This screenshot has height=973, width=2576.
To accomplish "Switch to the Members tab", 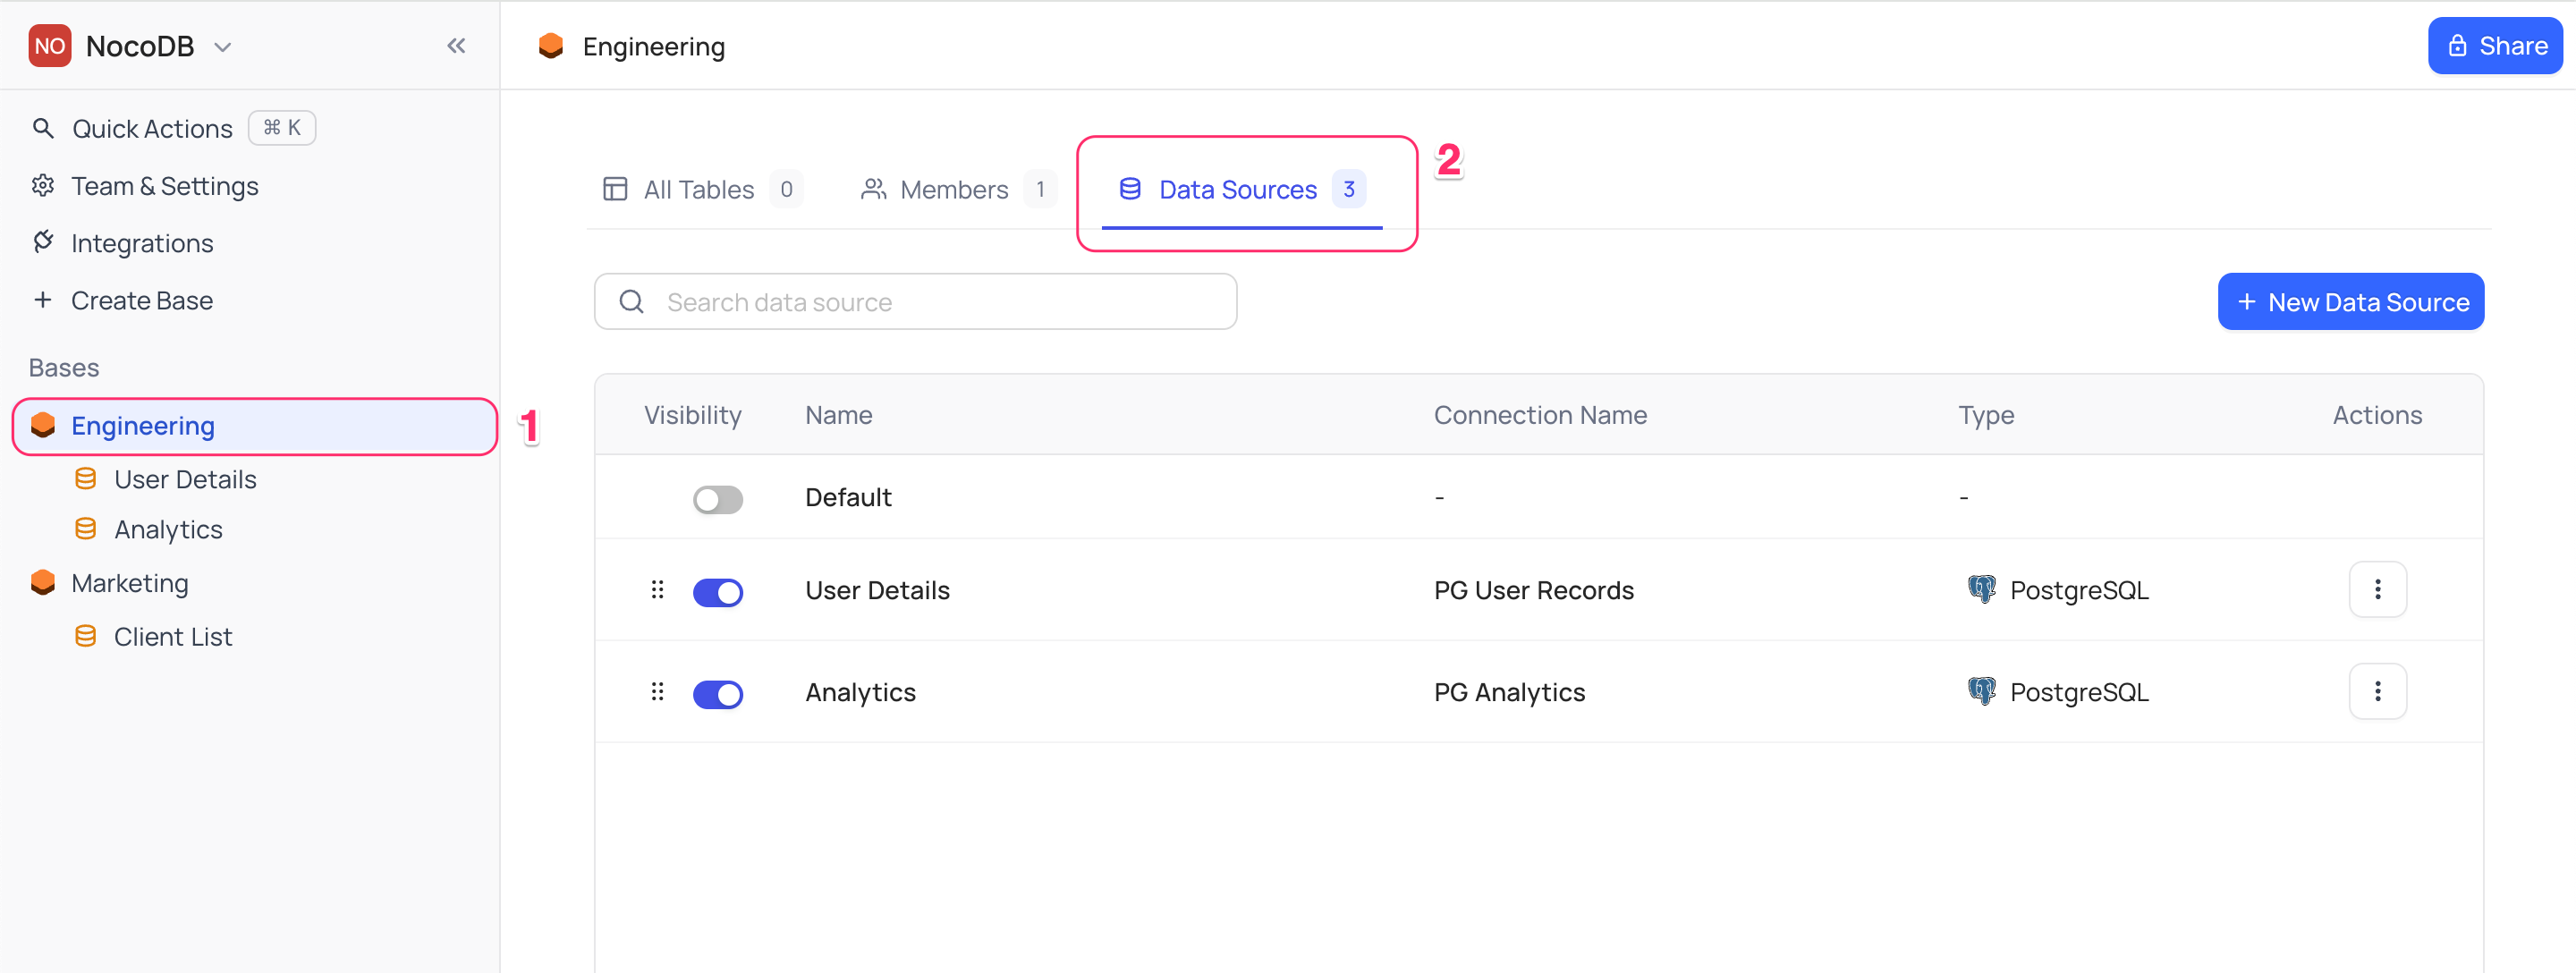I will pyautogui.click(x=953, y=189).
